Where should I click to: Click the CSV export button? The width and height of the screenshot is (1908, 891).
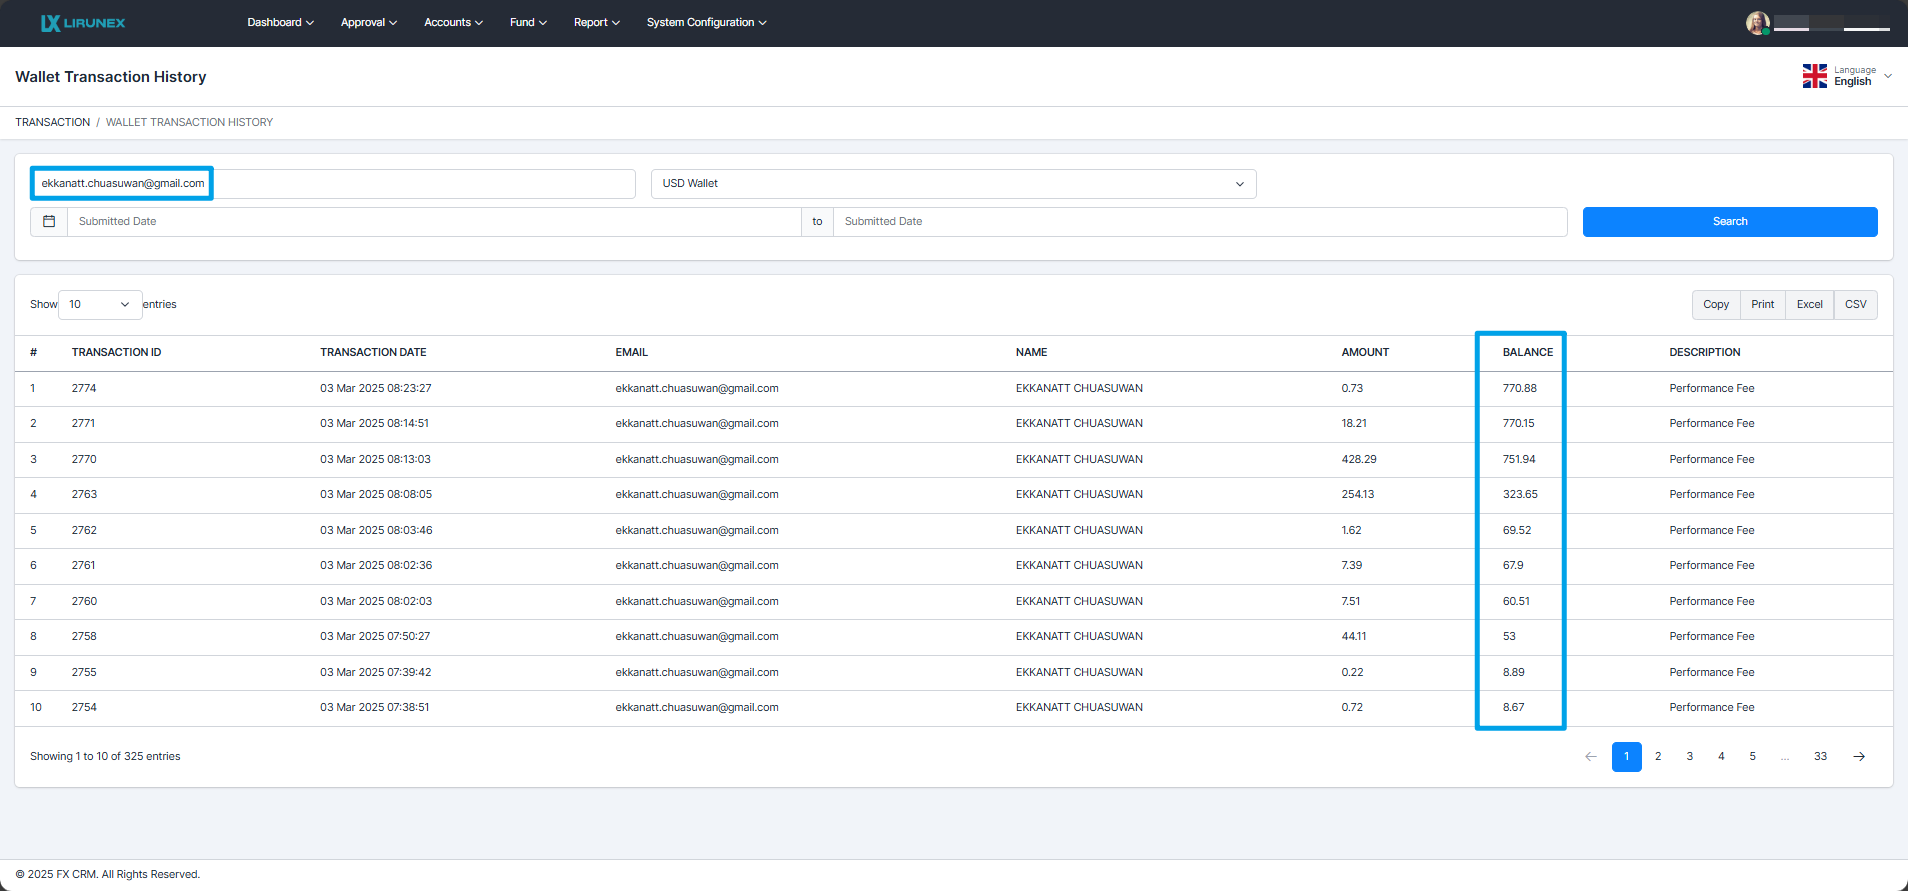tap(1855, 305)
